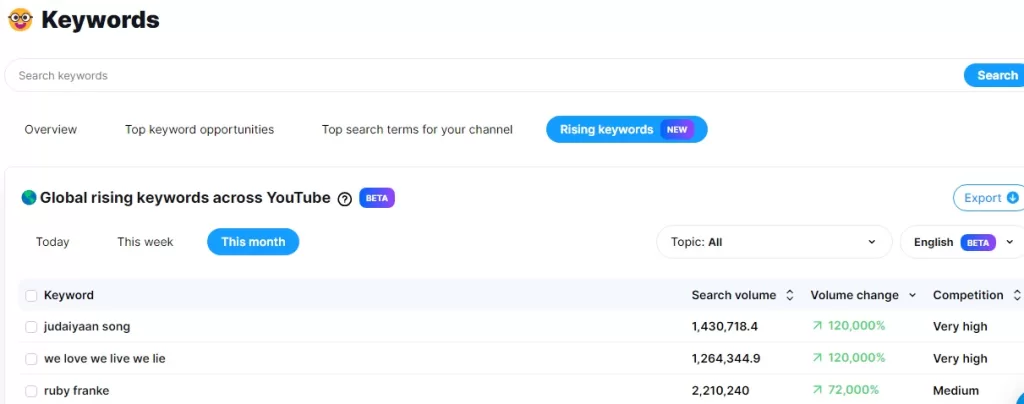Toggle the select-all Keyword checkbox

31,296
